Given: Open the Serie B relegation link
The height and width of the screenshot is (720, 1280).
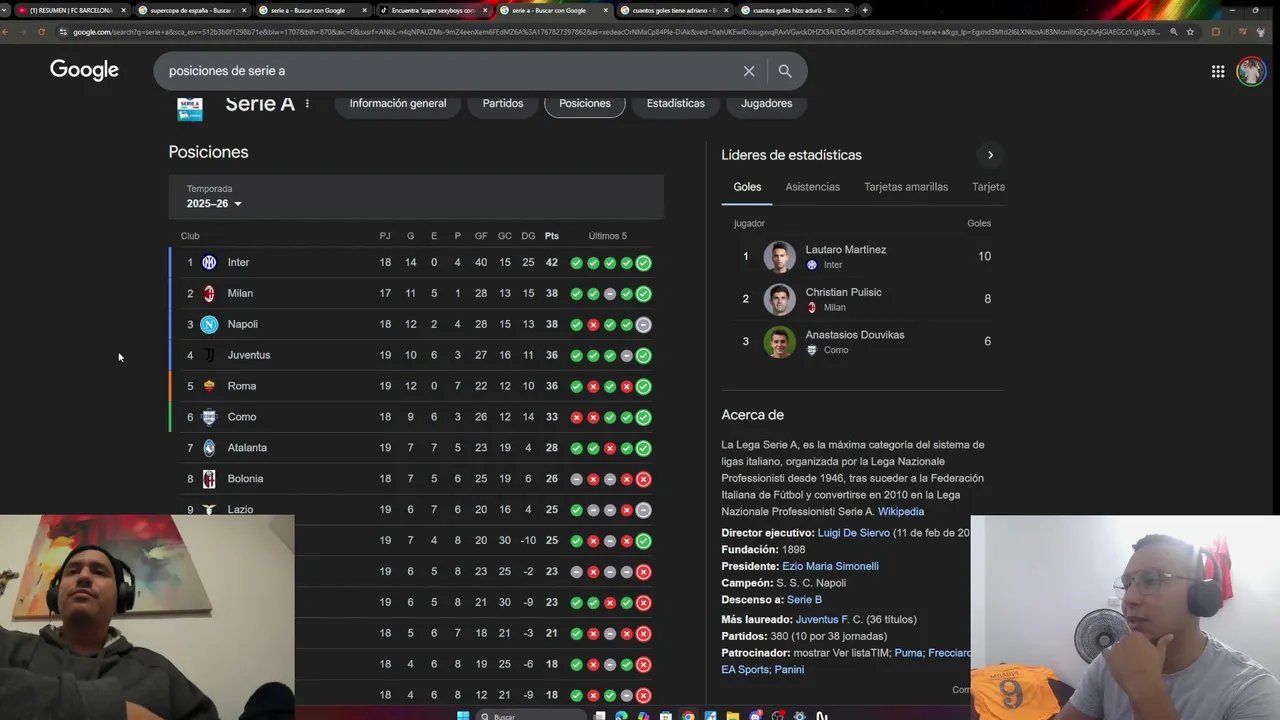Looking at the screenshot, I should [x=804, y=600].
